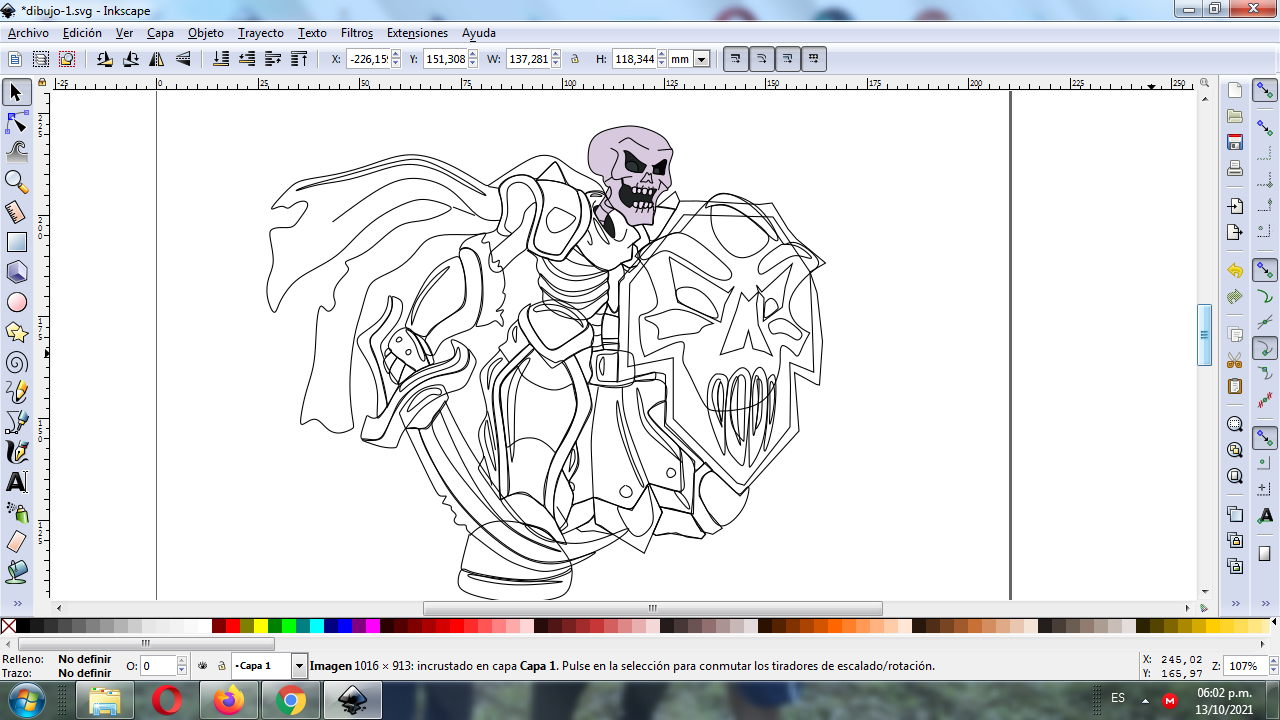The image size is (1280, 720).
Task: Click the Redo arrow icon
Action: (x=1235, y=297)
